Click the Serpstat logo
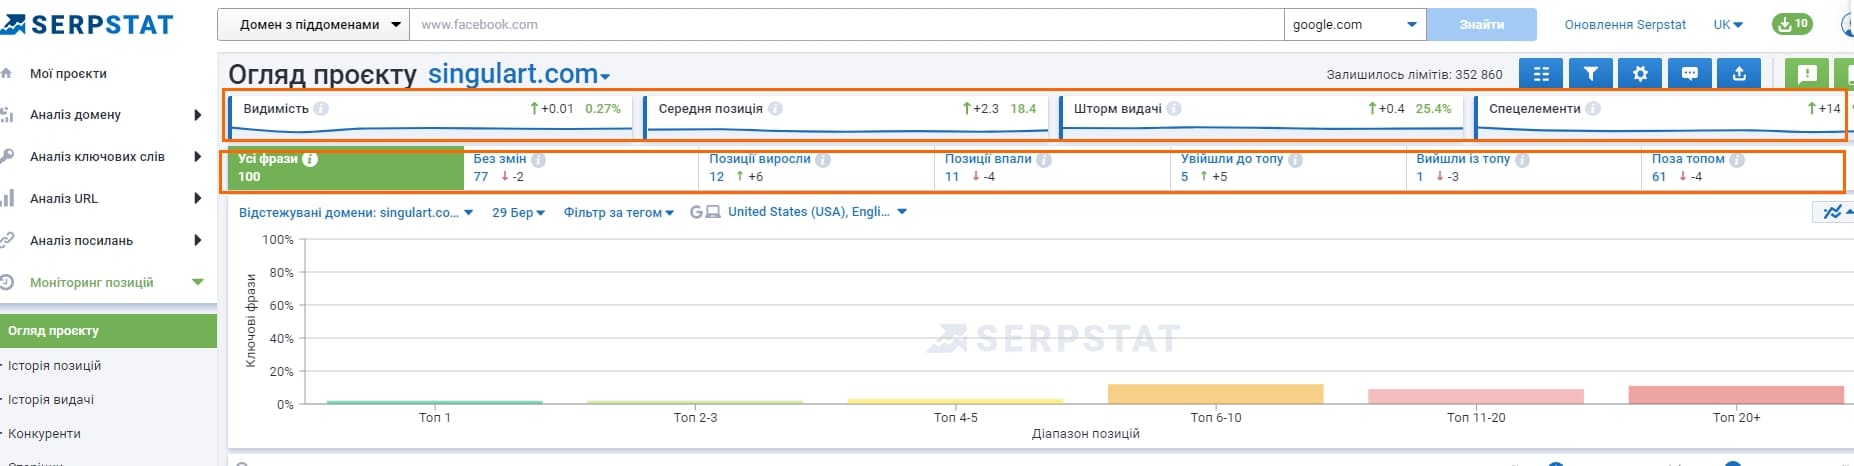 click(x=88, y=25)
